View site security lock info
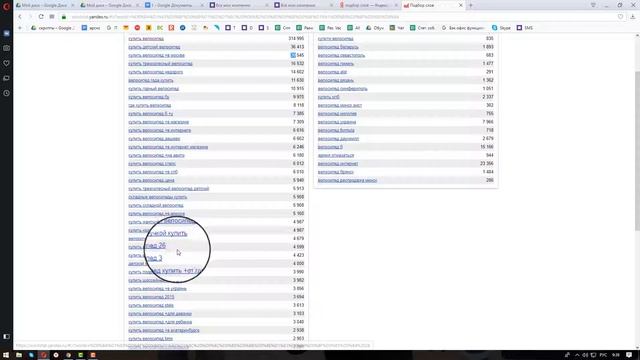This screenshot has height=360, width=640. (x=64, y=17)
